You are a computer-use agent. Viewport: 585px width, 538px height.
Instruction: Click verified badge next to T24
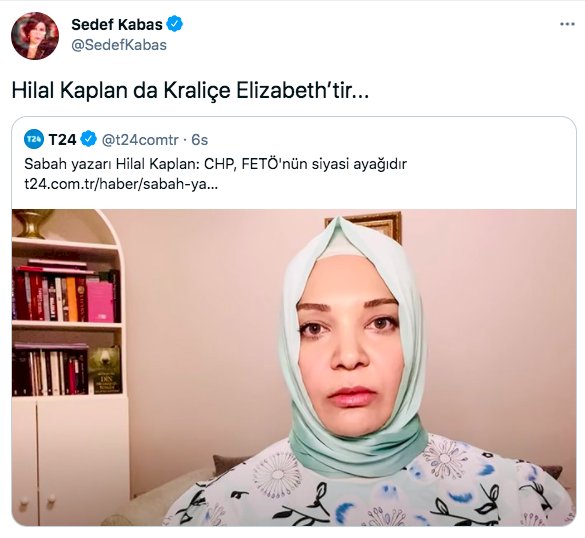[x=89, y=140]
